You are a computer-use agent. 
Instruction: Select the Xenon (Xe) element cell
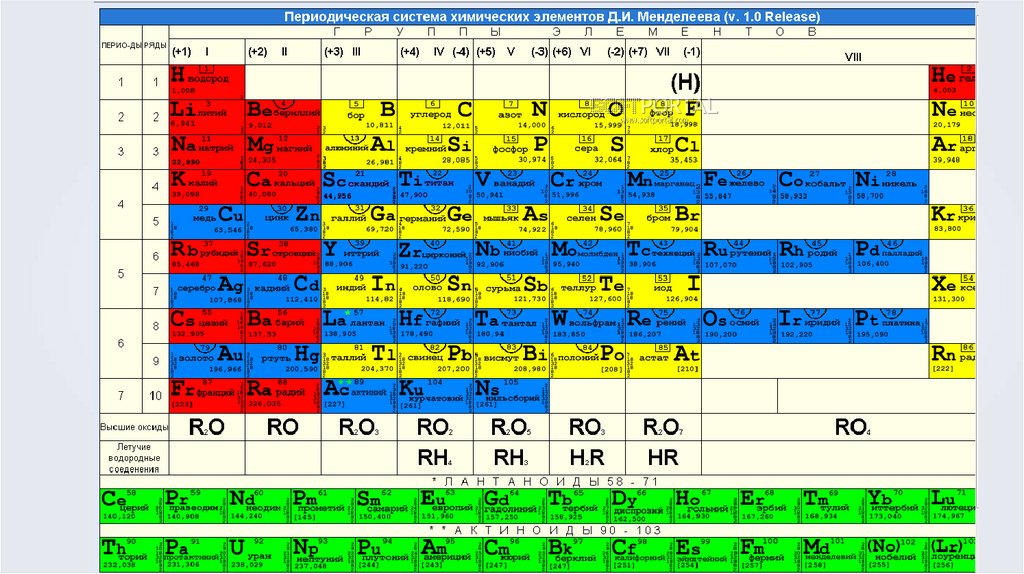coord(952,291)
